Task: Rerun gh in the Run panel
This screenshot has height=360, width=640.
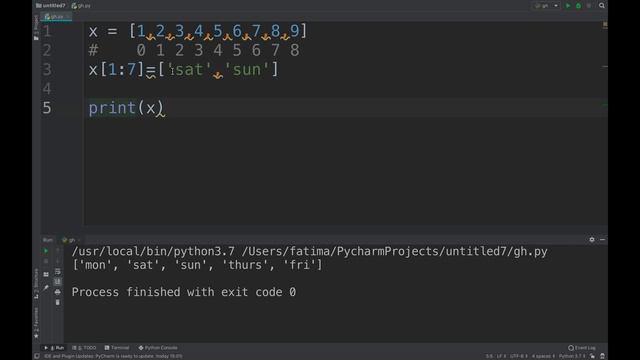Action: coord(46,251)
